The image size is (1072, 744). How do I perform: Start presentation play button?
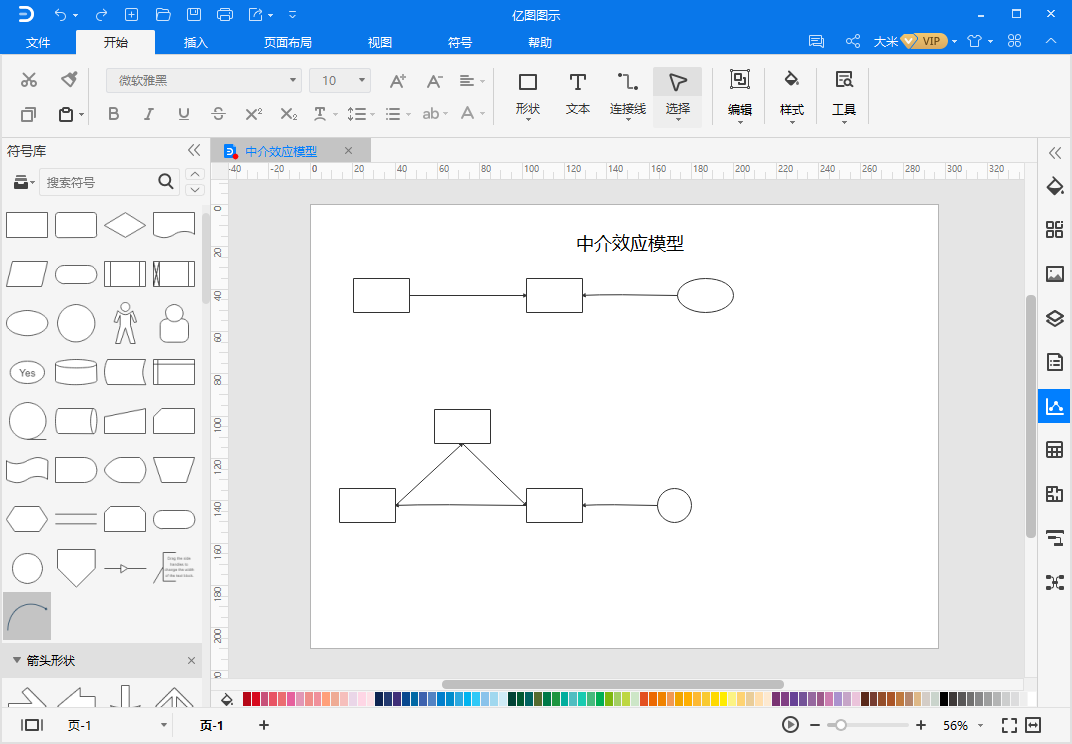coord(790,725)
